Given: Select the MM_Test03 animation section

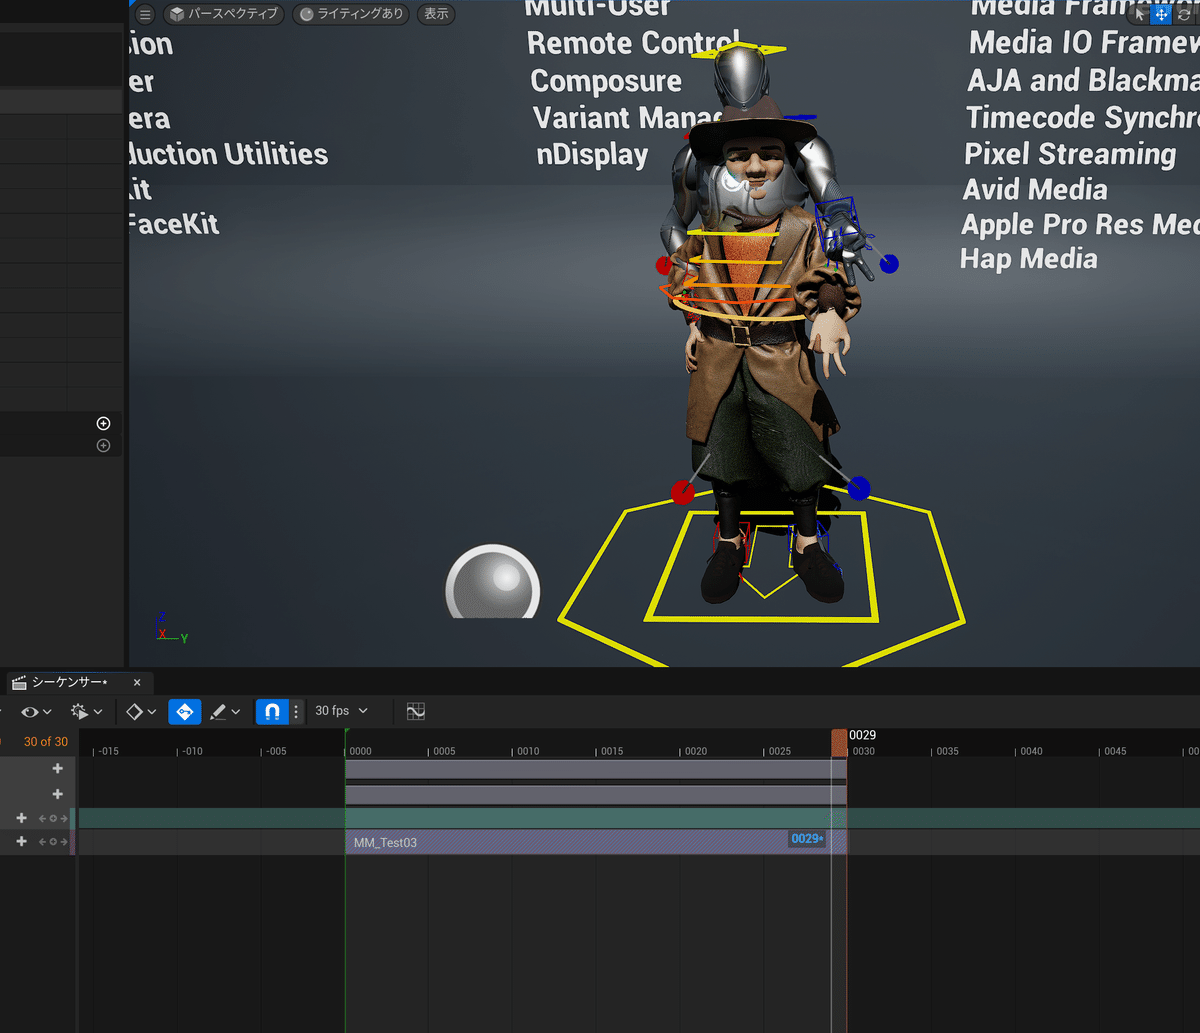Looking at the screenshot, I should [595, 842].
